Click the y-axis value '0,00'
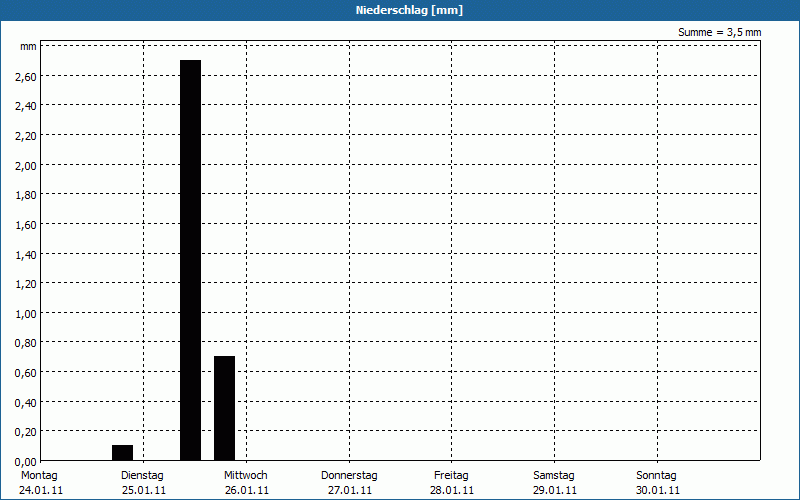Image resolution: width=800 pixels, height=500 pixels. [26, 462]
